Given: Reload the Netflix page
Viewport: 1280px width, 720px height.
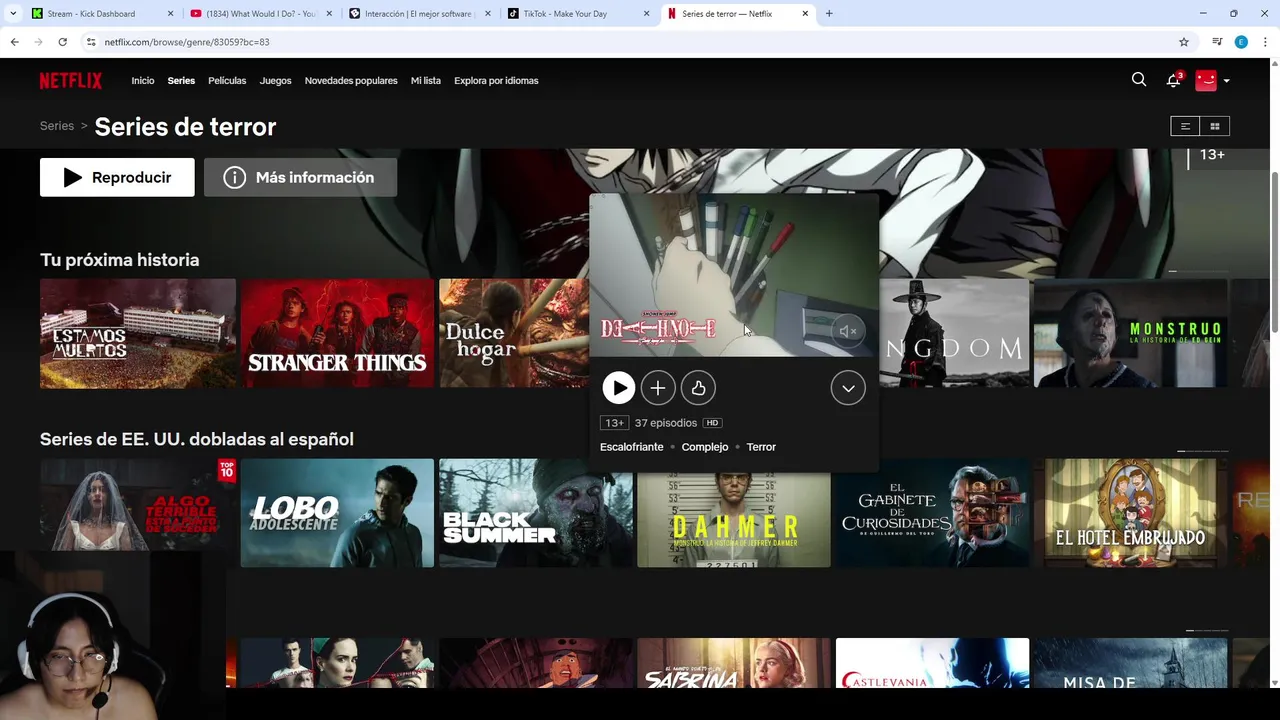Looking at the screenshot, I should 62,42.
